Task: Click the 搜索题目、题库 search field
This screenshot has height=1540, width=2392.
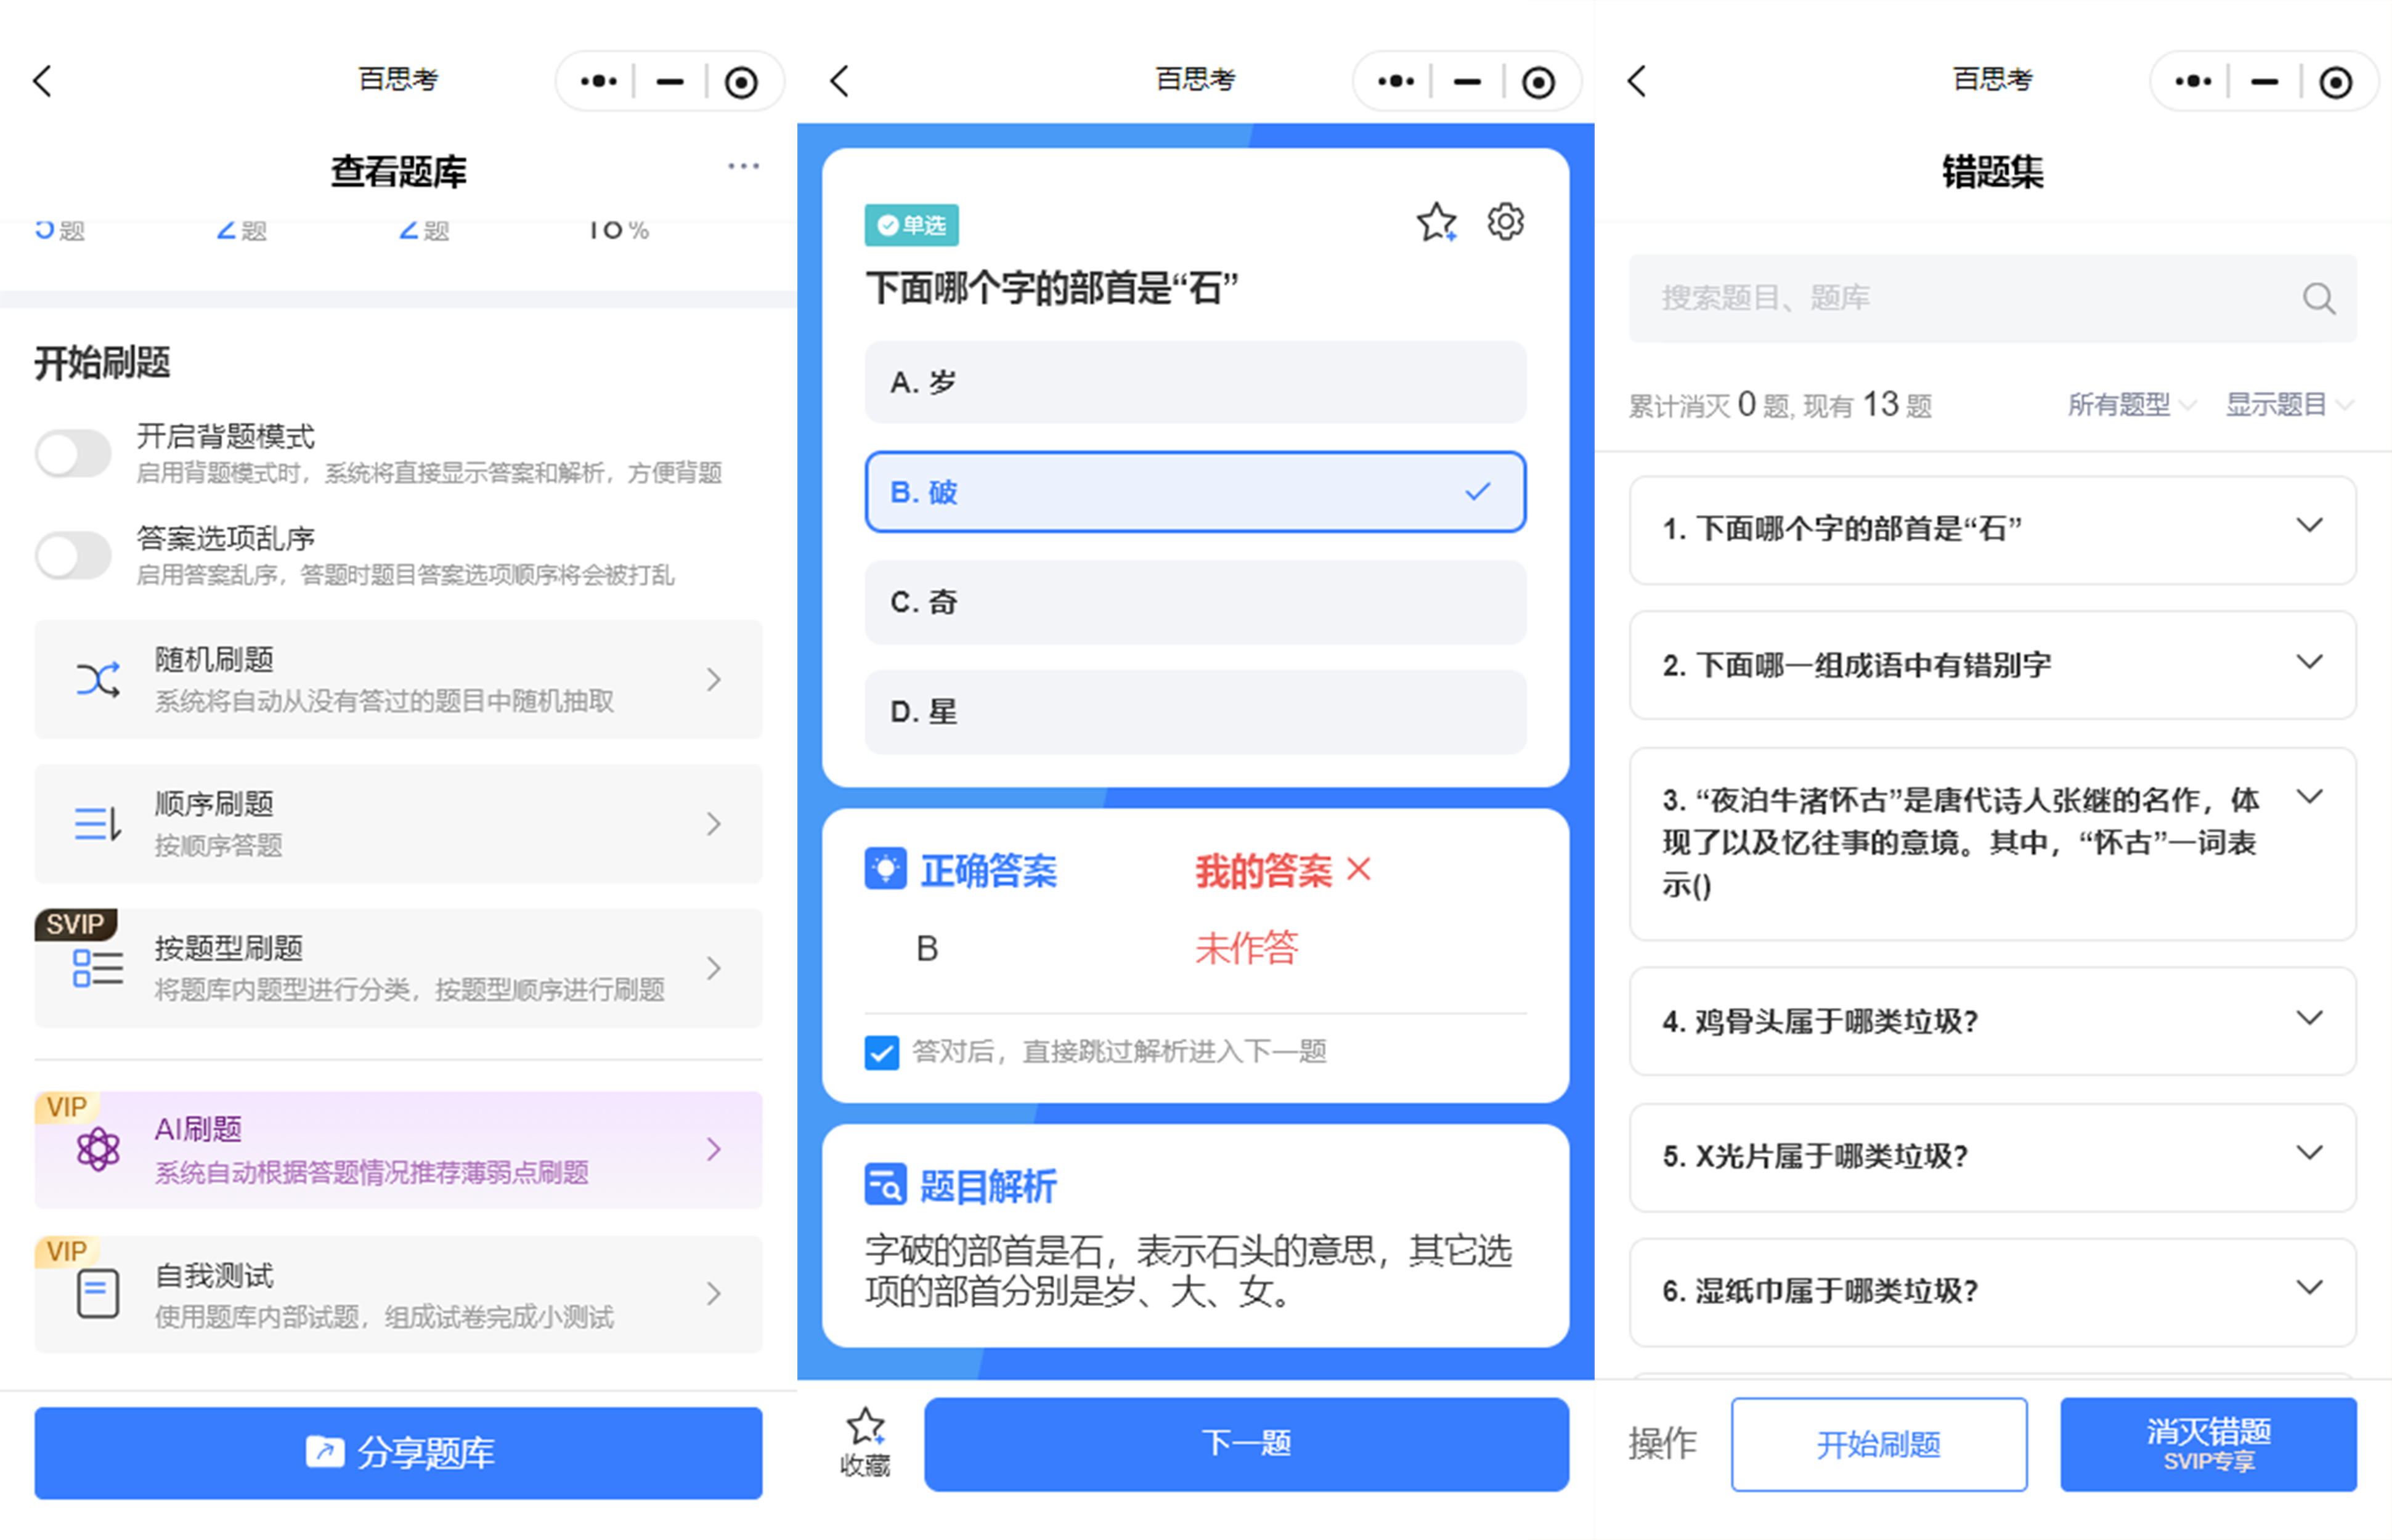Action: [x=1992, y=298]
